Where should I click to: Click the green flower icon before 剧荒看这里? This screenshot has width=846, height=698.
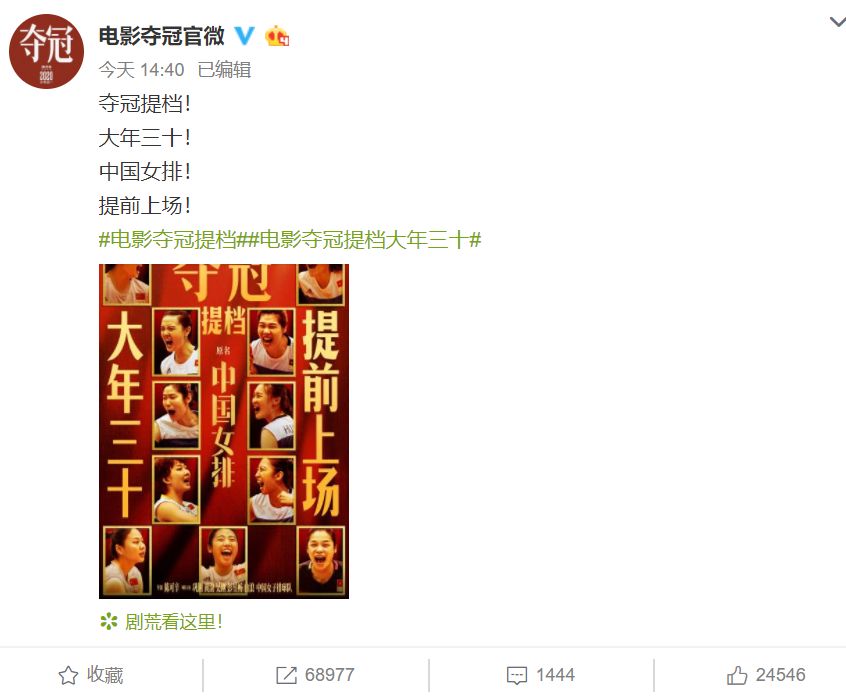[108, 621]
